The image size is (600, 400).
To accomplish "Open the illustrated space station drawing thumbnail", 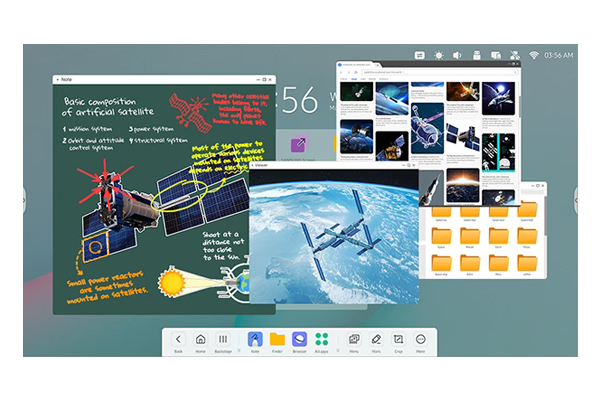I will (x=427, y=129).
